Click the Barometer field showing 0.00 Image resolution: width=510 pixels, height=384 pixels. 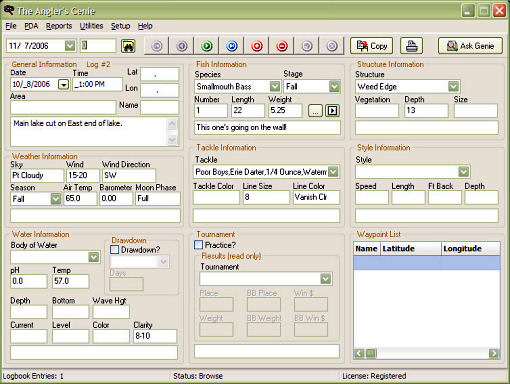coord(116,199)
